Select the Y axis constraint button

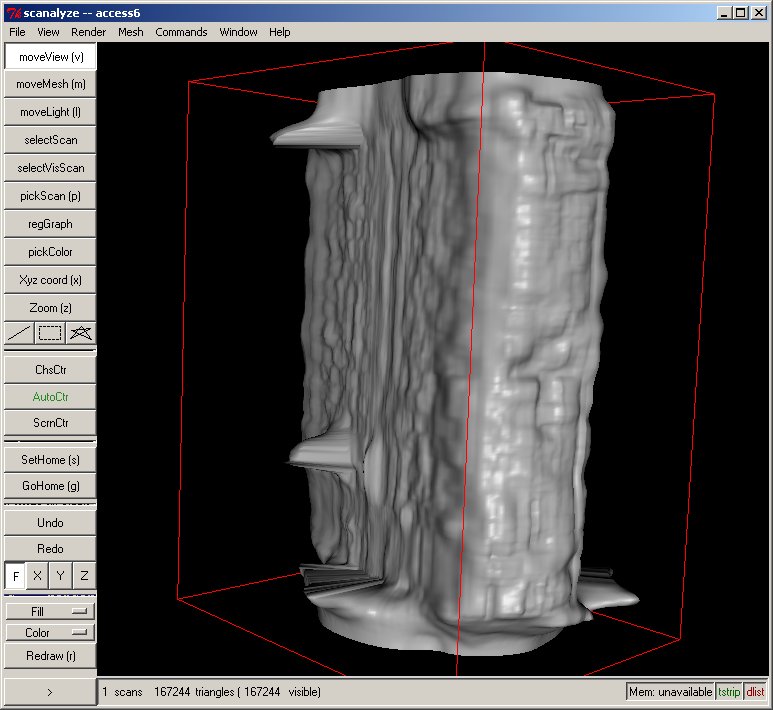[x=61, y=576]
